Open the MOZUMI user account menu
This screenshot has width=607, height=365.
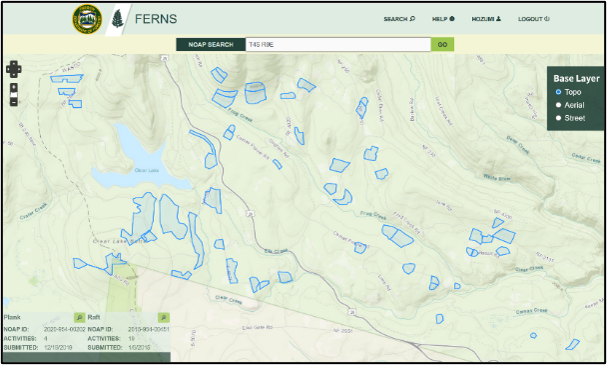(486, 19)
